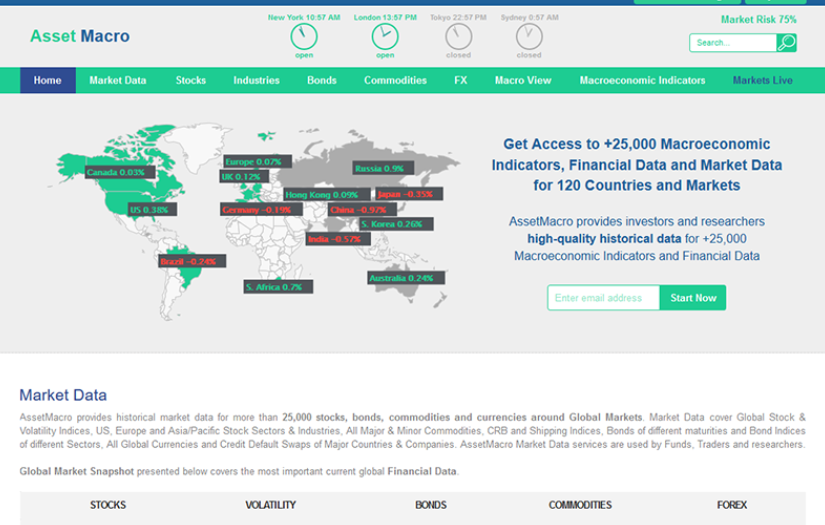Click the UK 0.12% map label
Screen dimensions: 825x525
tap(244, 177)
